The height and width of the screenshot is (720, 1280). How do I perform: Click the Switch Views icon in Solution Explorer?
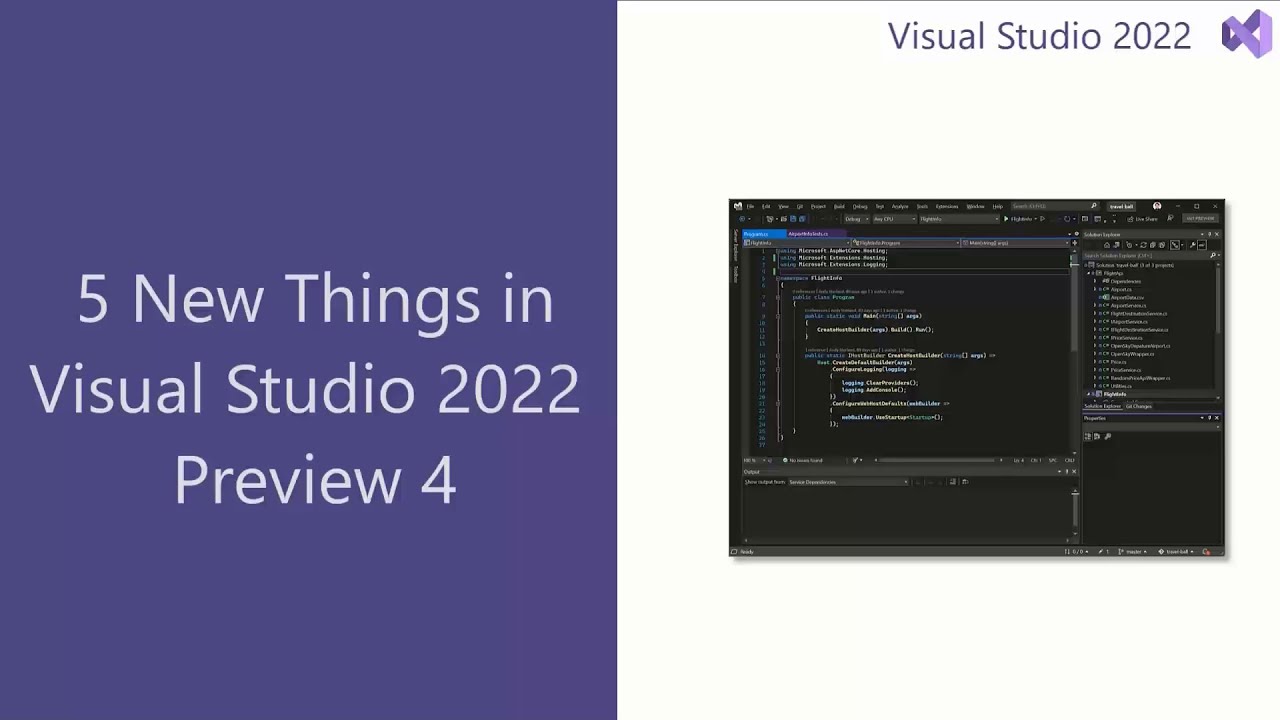[x=1118, y=245]
